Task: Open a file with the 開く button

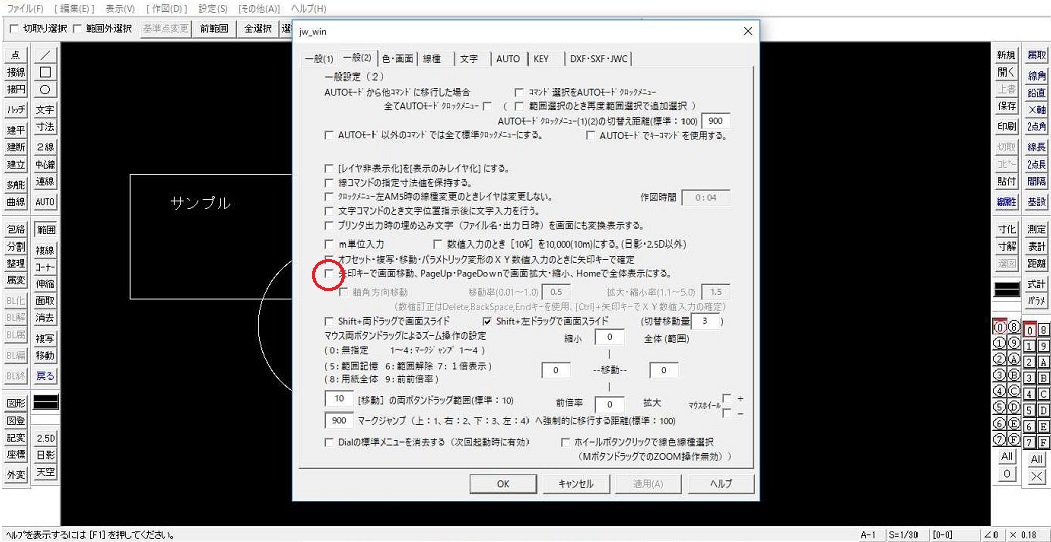Action: [x=1006, y=72]
